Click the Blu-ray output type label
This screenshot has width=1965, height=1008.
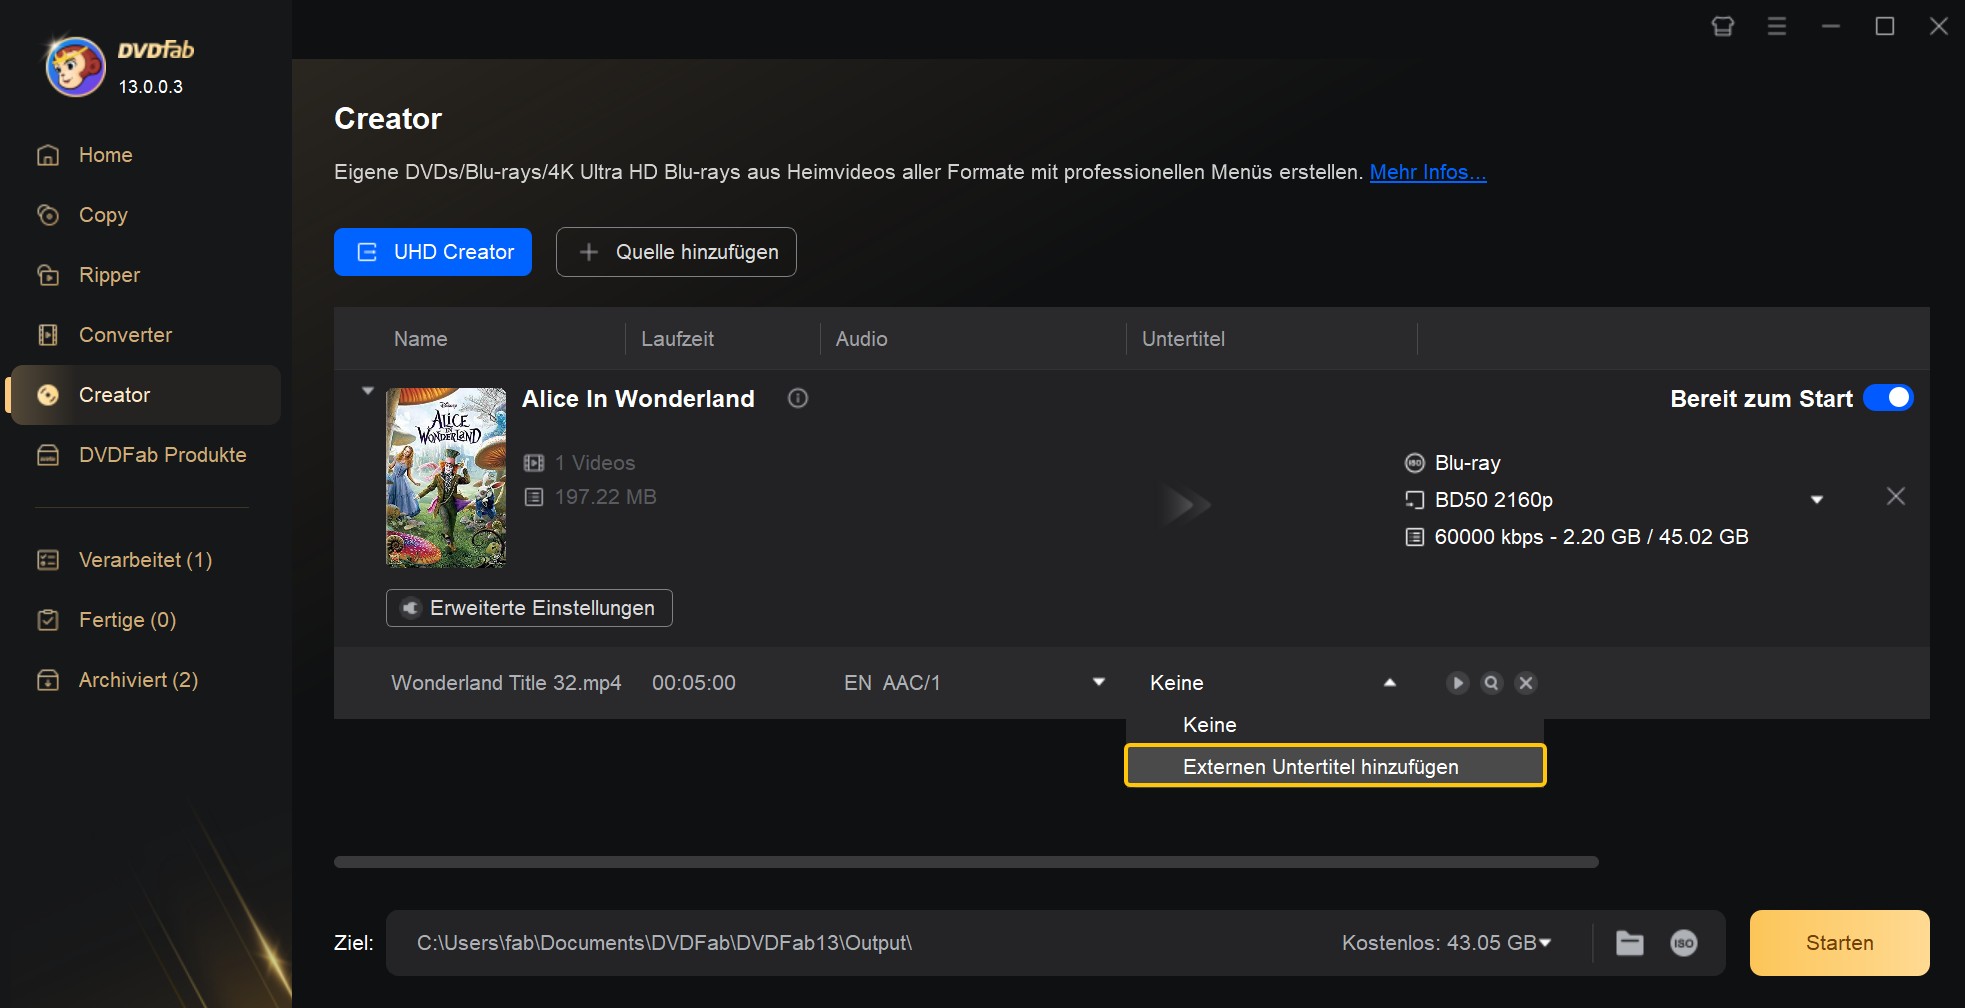1467,463
